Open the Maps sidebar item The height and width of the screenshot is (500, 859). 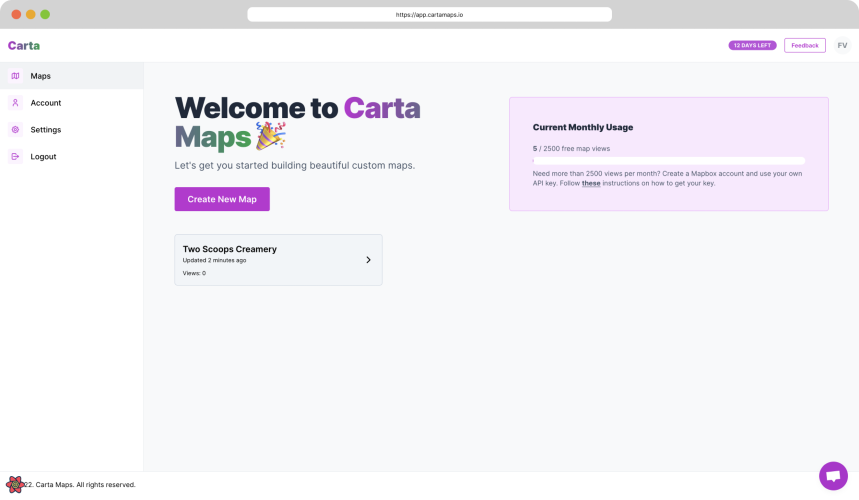pyautogui.click(x=72, y=76)
